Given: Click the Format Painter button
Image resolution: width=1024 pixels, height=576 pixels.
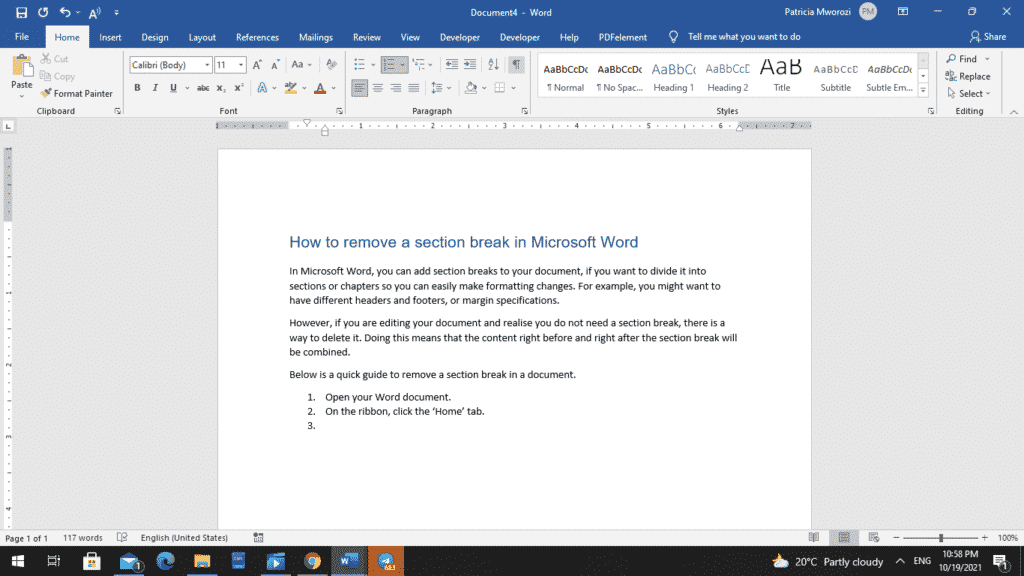Looking at the screenshot, I should pos(77,93).
